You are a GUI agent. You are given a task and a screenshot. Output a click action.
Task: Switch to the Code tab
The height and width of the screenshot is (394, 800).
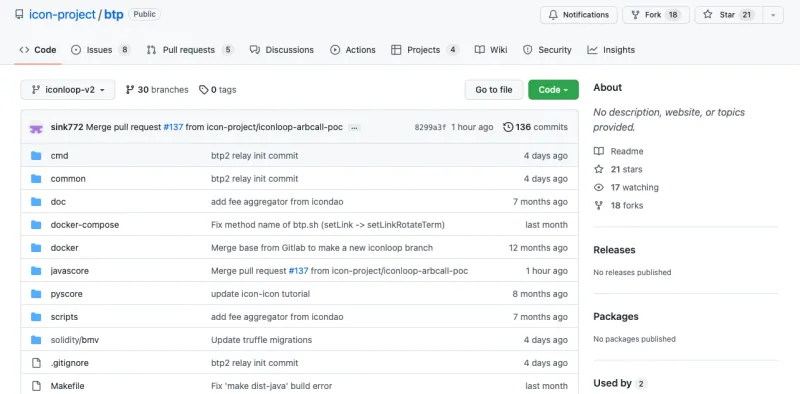[38, 50]
